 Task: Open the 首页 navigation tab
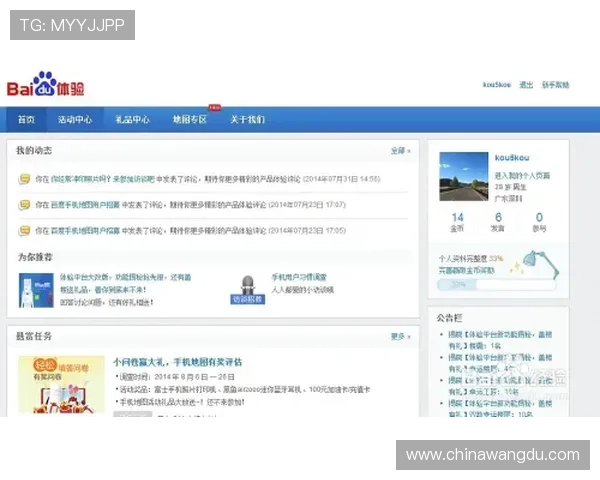26,119
